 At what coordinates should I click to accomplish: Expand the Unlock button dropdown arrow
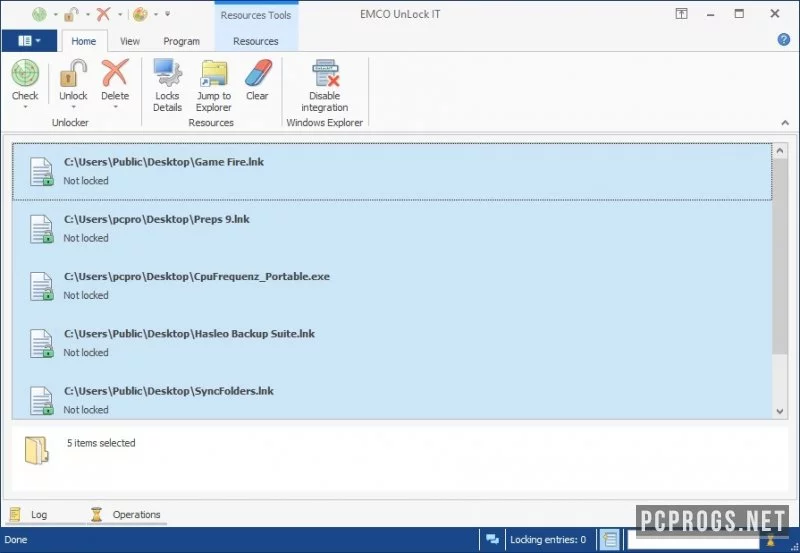click(x=73, y=107)
